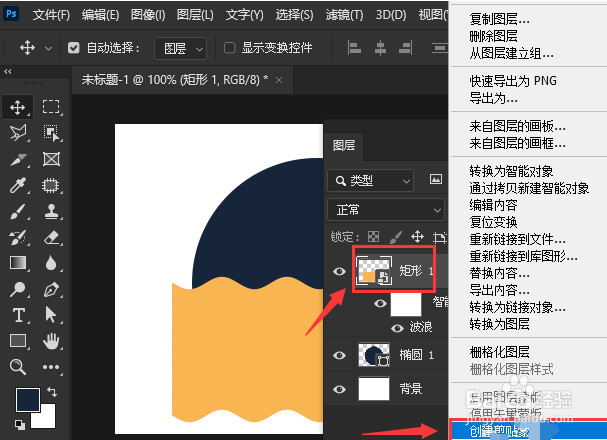Click the dark blue foreground color swatch
This screenshot has width=607, height=440.
pos(28,399)
